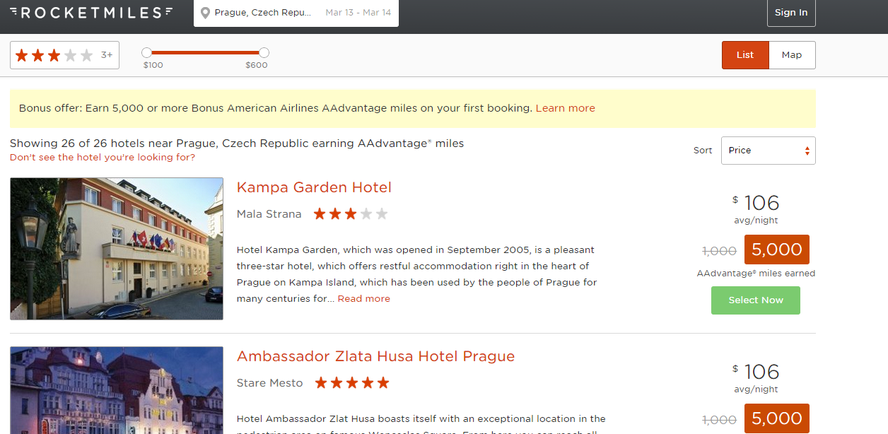Click Select Now for Kampa Garden Hotel
The width and height of the screenshot is (888, 434).
(x=755, y=300)
